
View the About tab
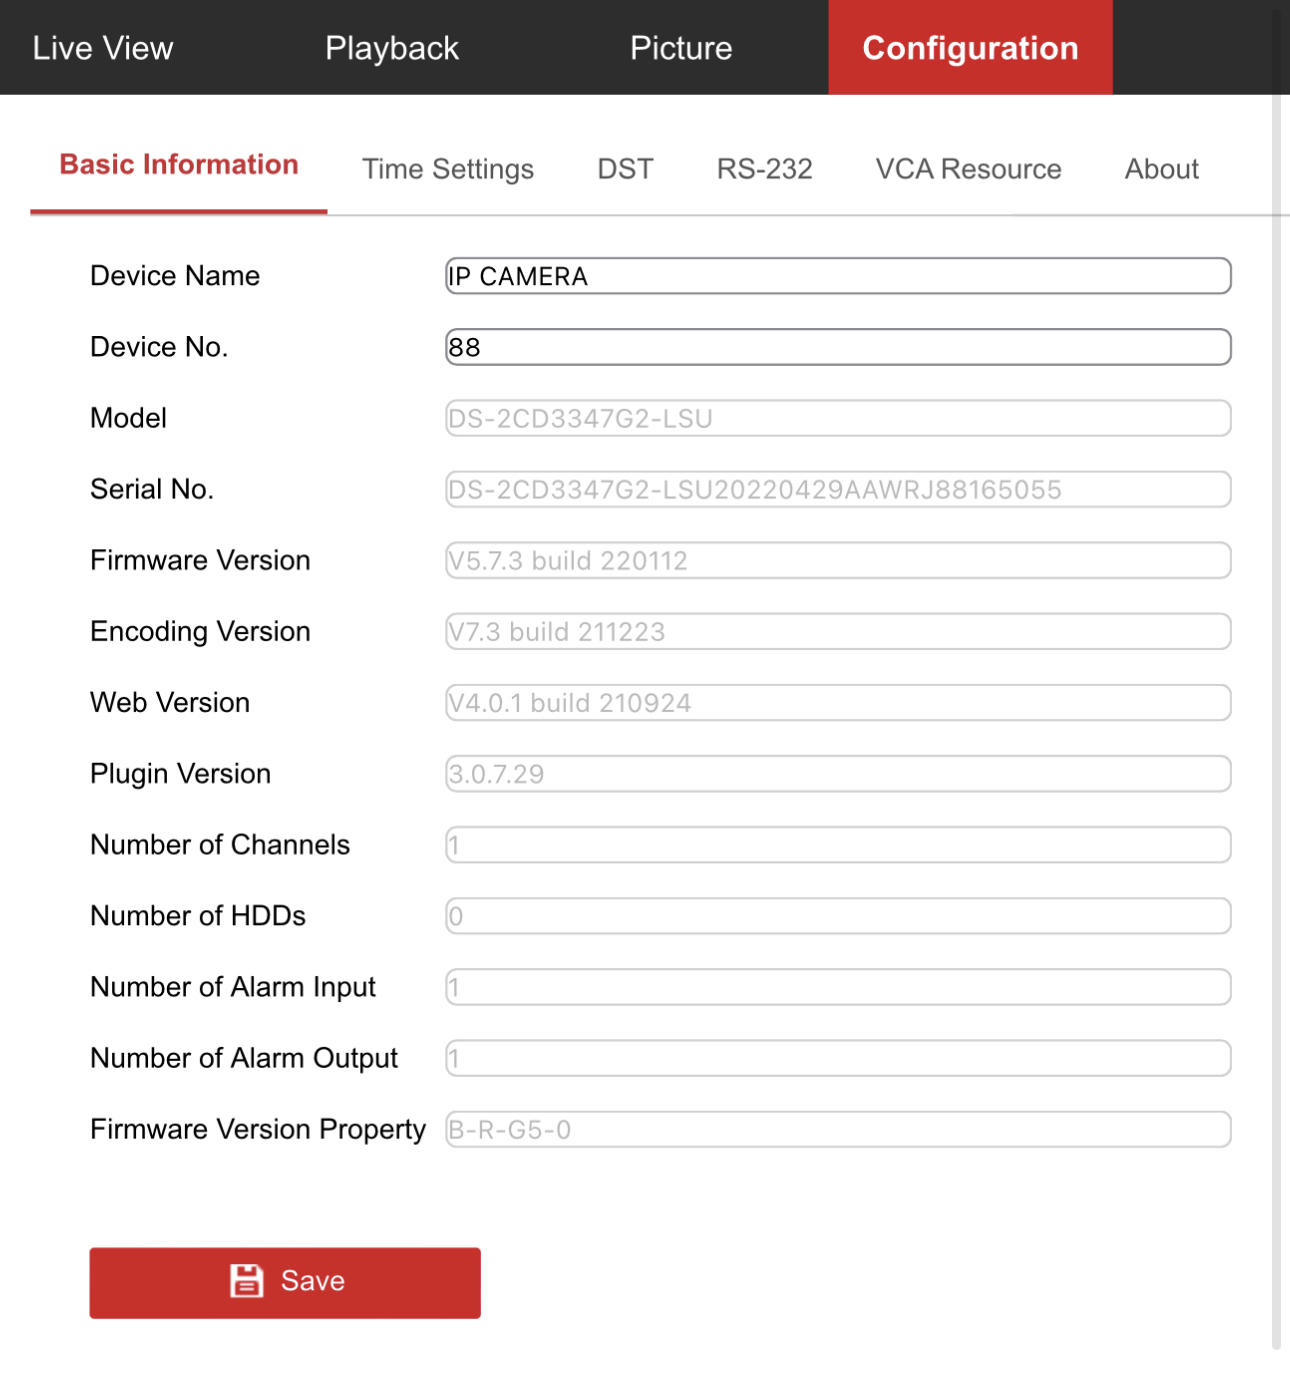(1161, 169)
